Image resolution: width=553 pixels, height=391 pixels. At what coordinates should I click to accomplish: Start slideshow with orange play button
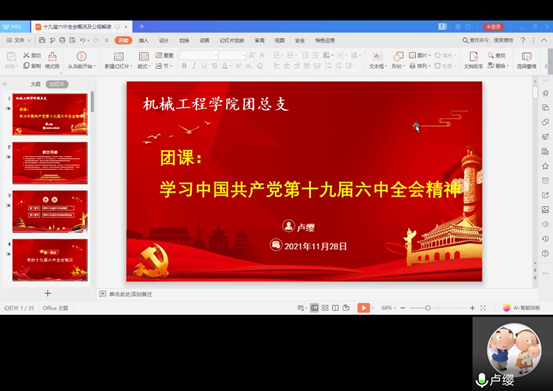pyautogui.click(x=363, y=308)
